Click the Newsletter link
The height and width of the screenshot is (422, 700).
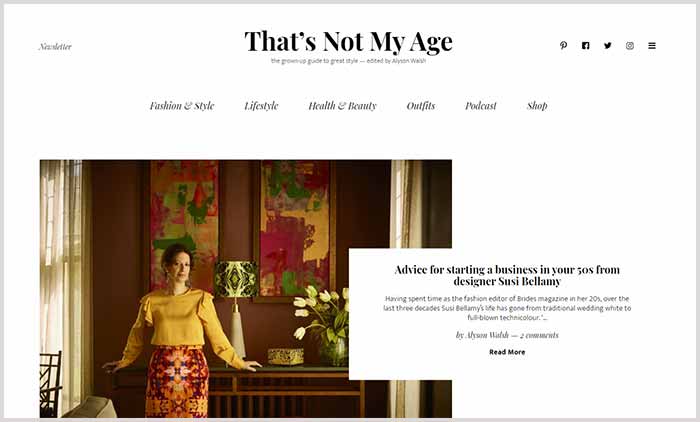click(x=55, y=46)
